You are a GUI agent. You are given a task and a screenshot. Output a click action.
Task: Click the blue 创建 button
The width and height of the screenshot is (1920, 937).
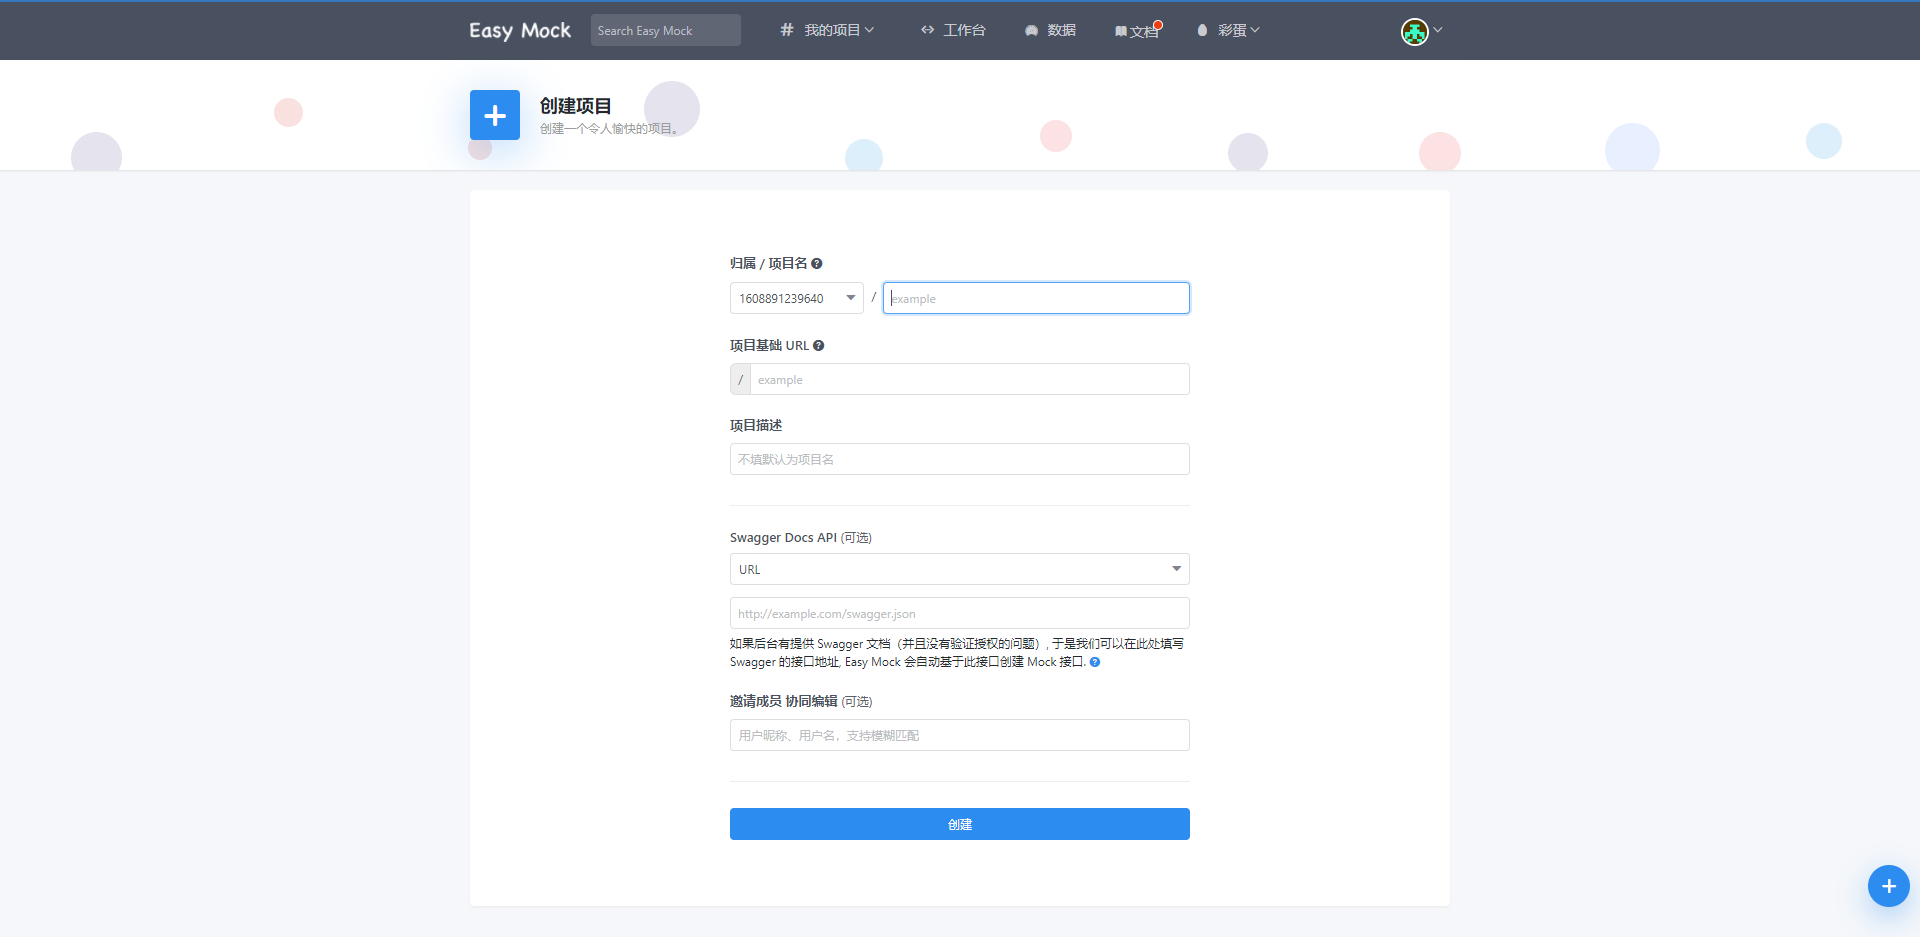[960, 824]
